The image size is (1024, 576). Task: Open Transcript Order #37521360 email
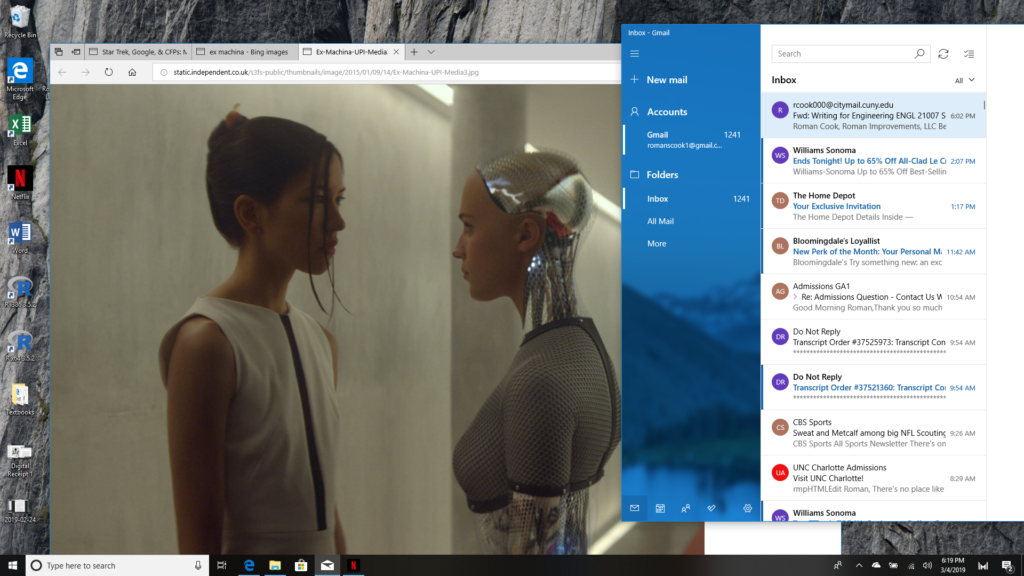(x=873, y=387)
